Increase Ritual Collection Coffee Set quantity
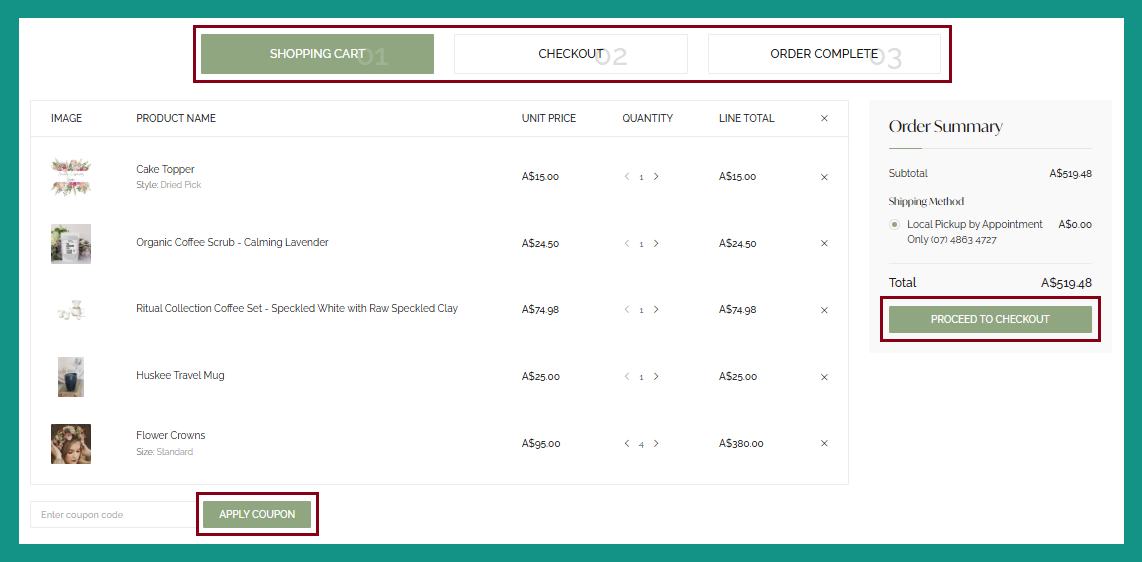 (655, 309)
